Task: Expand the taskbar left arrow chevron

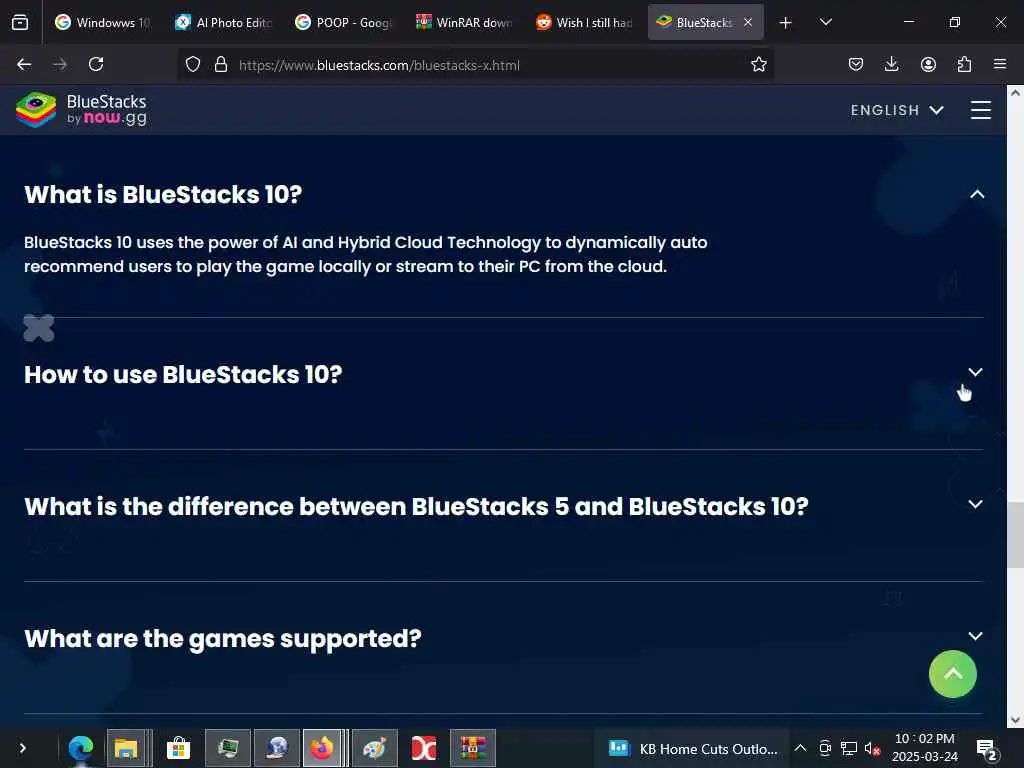Action: [x=22, y=748]
